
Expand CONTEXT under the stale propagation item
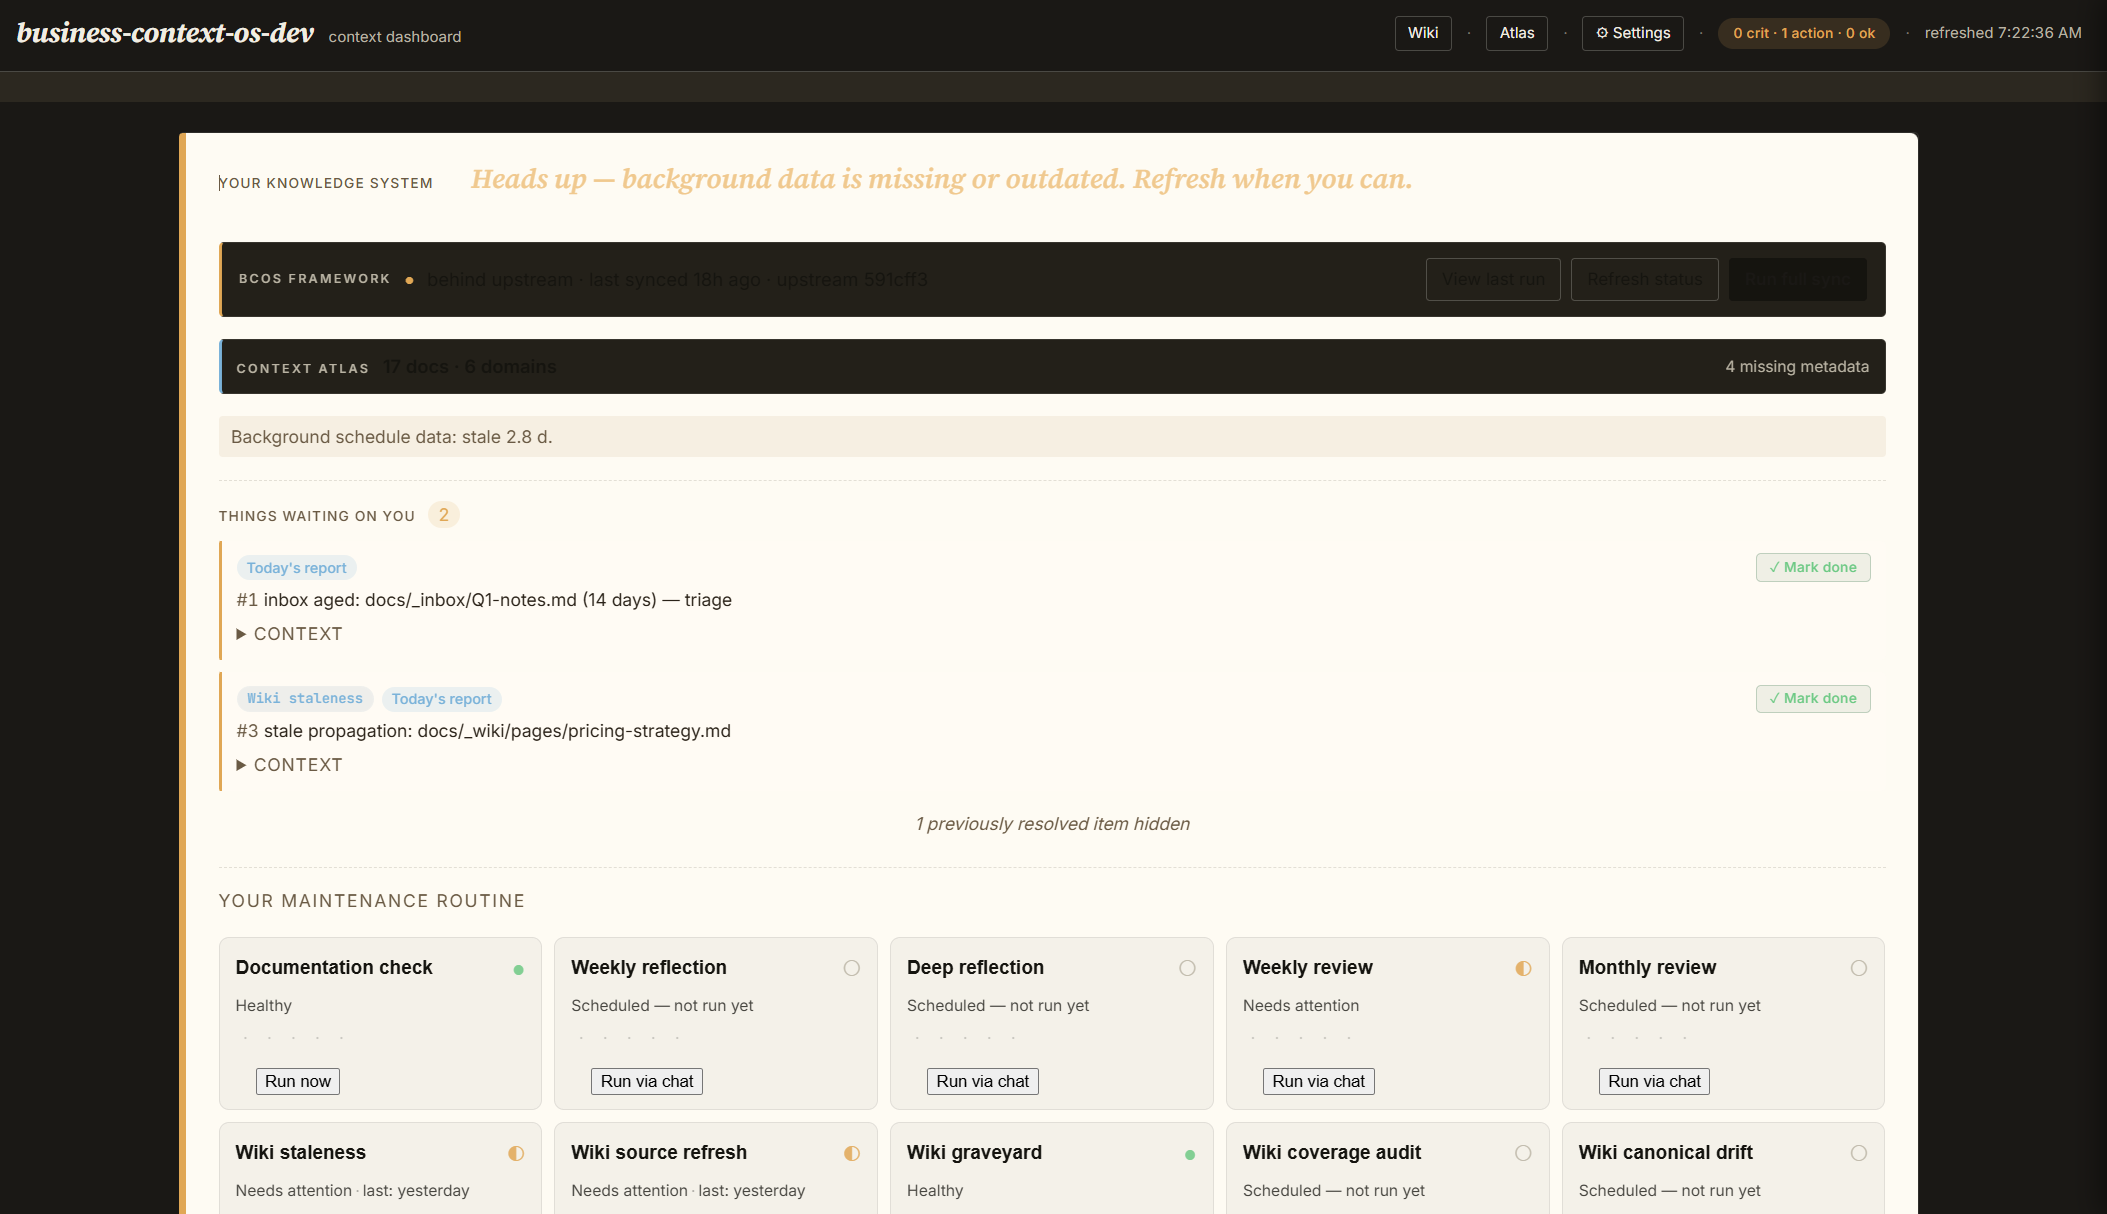coord(289,765)
